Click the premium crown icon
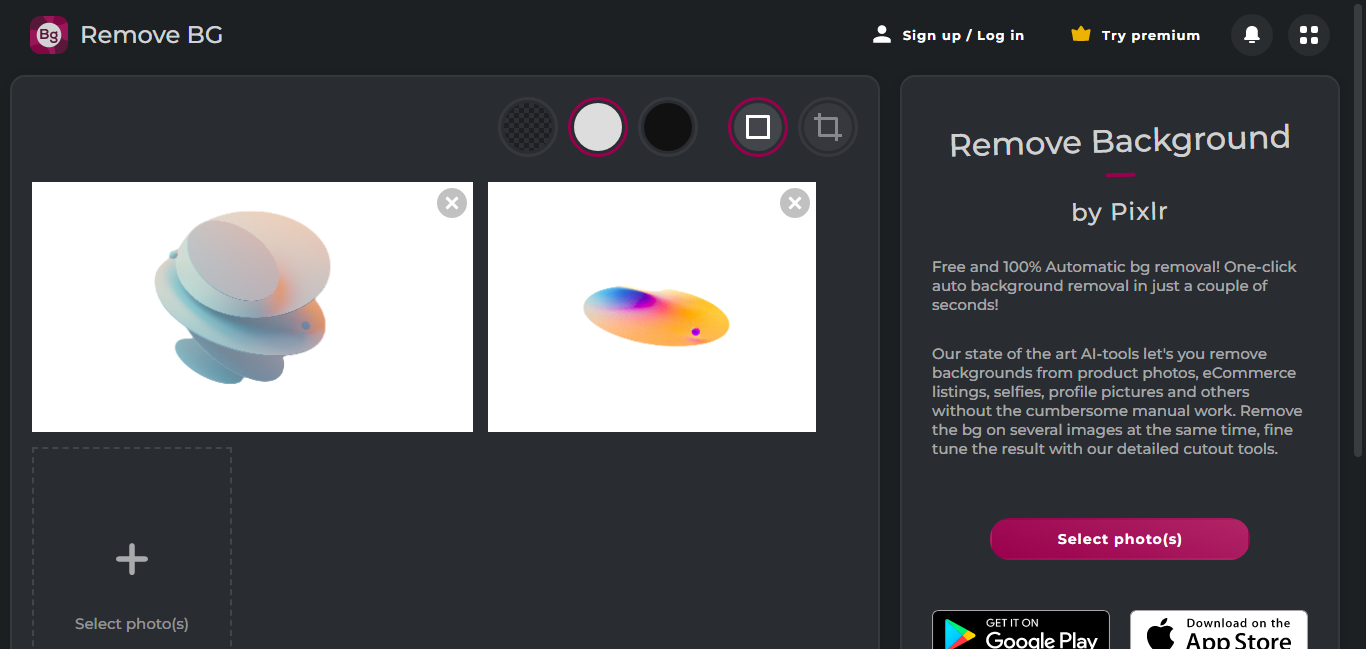Viewport: 1366px width, 649px height. [x=1080, y=34]
